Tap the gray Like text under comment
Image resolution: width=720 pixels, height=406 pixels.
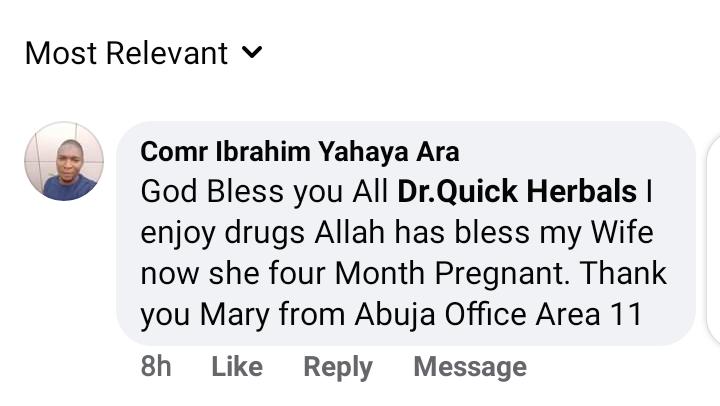(237, 367)
